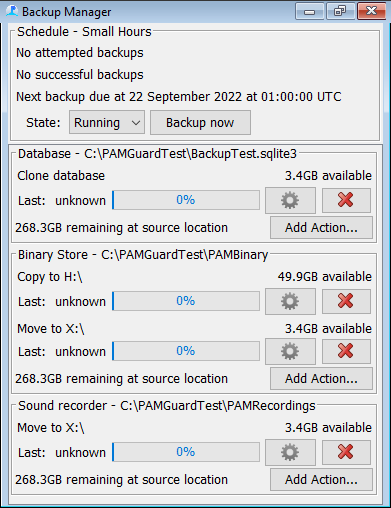
Task: Click the Backup Manager window icon
Action: coord(12,11)
